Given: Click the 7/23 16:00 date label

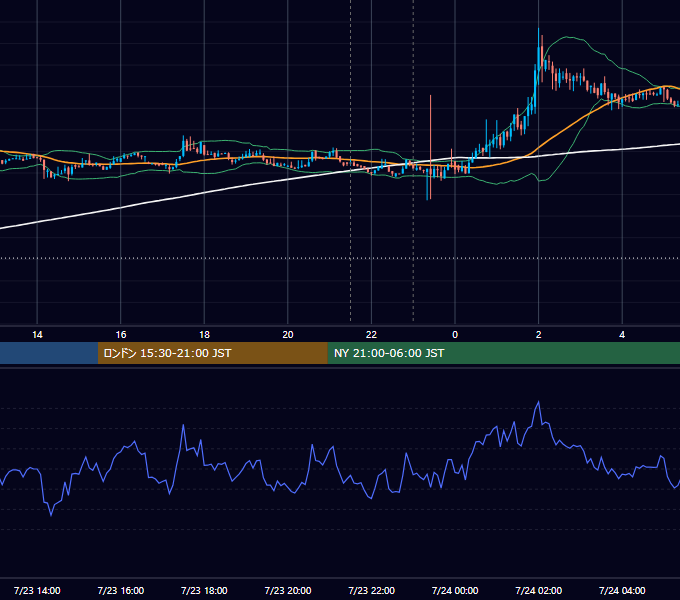Looking at the screenshot, I should pos(121,590).
